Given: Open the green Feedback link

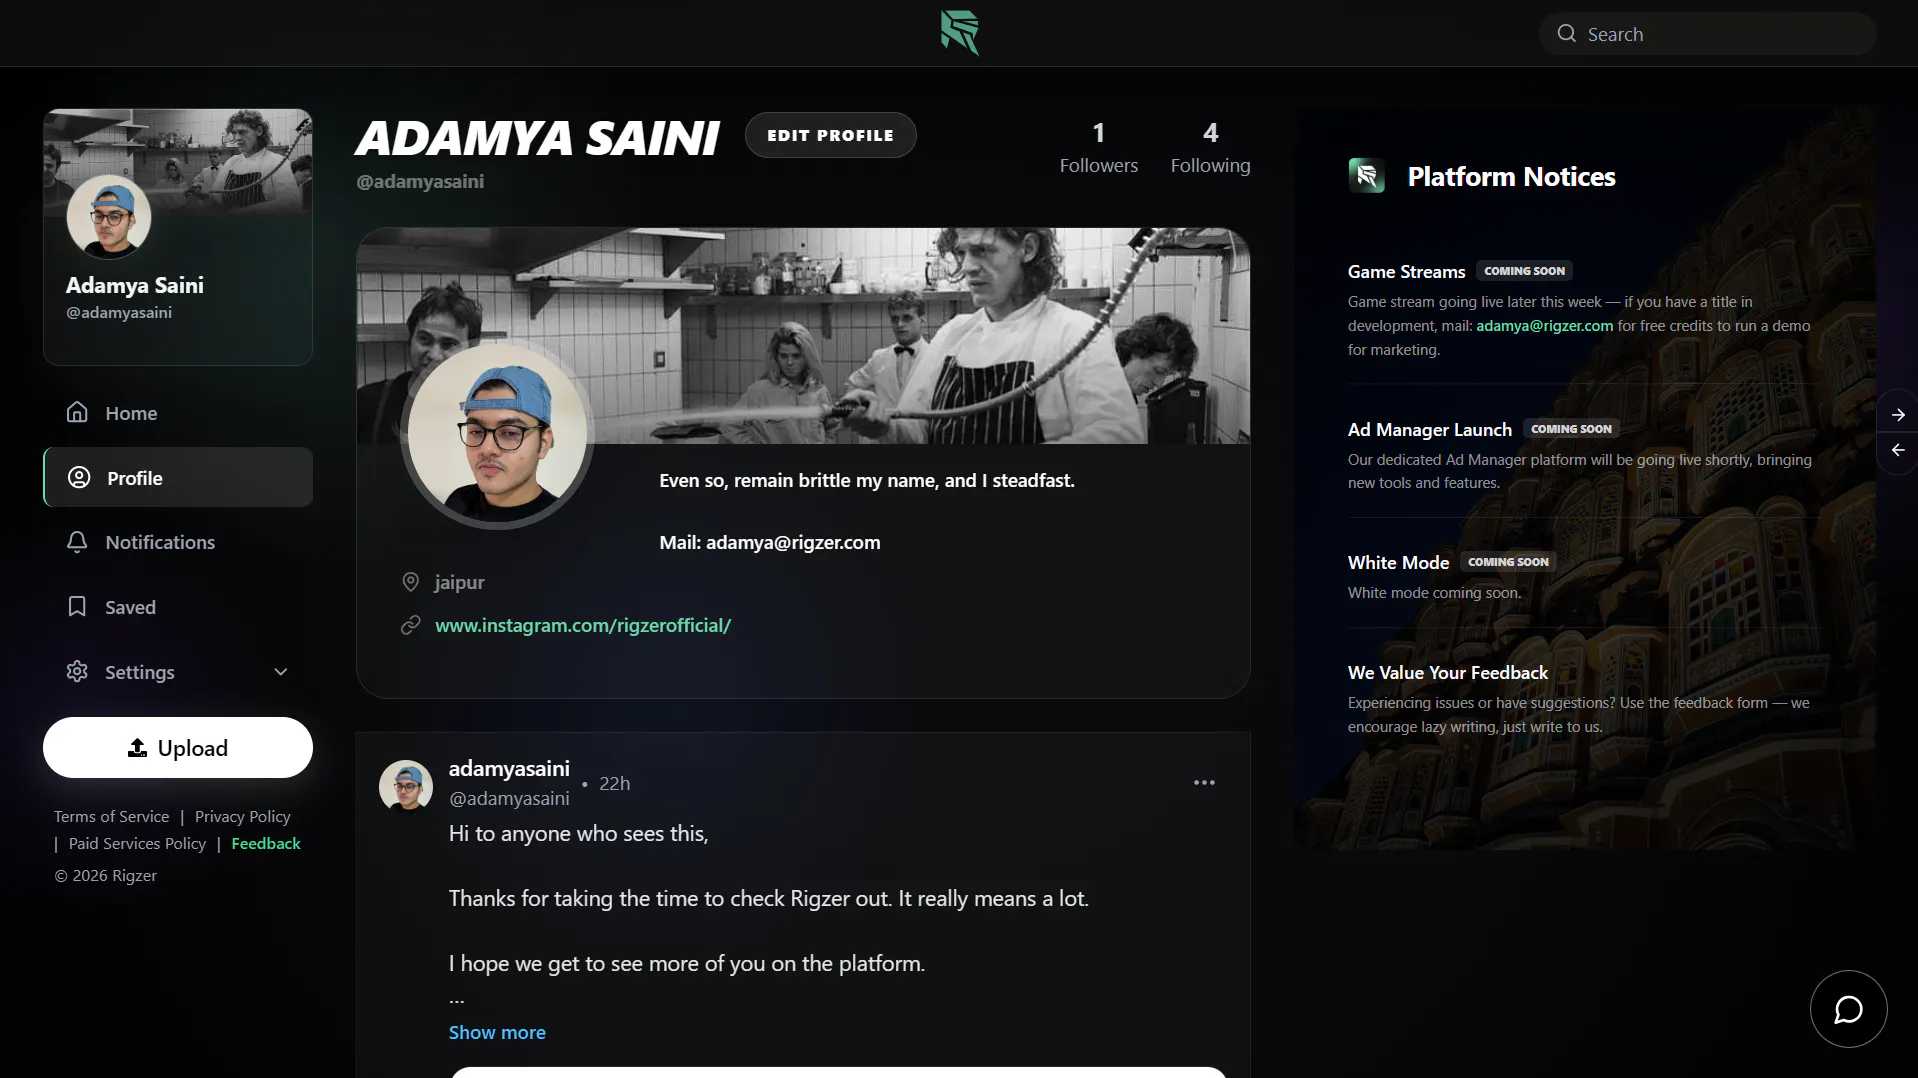Looking at the screenshot, I should (265, 843).
